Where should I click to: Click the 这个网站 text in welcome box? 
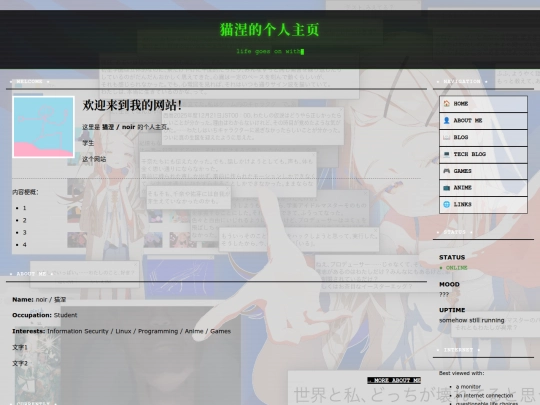(94, 159)
